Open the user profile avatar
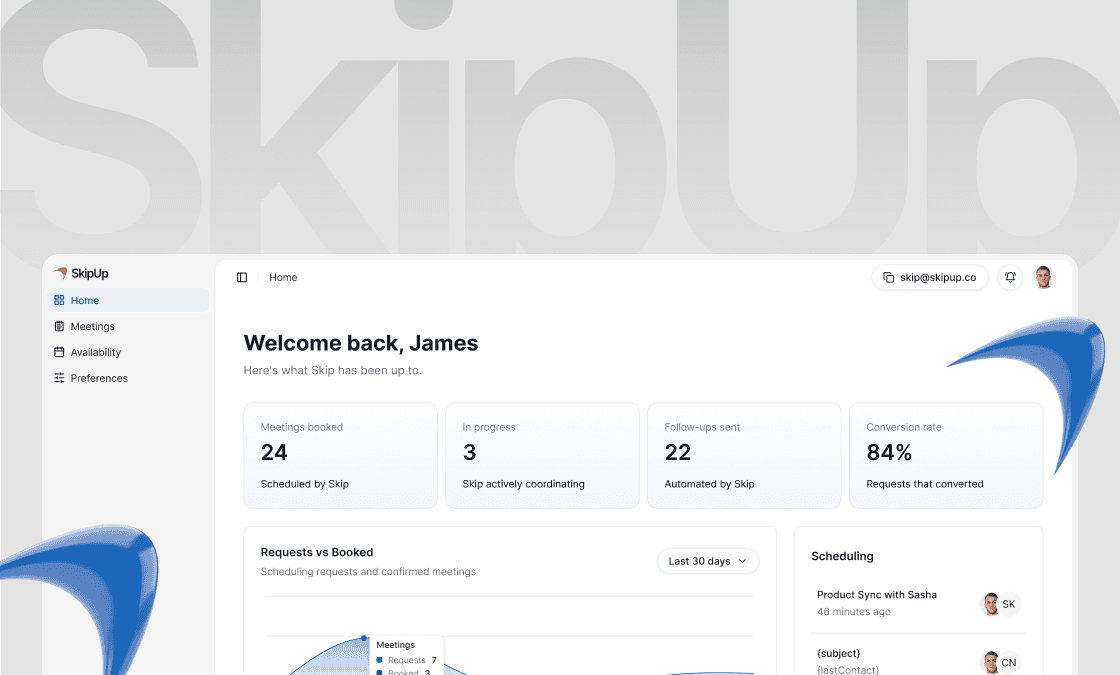 point(1044,277)
